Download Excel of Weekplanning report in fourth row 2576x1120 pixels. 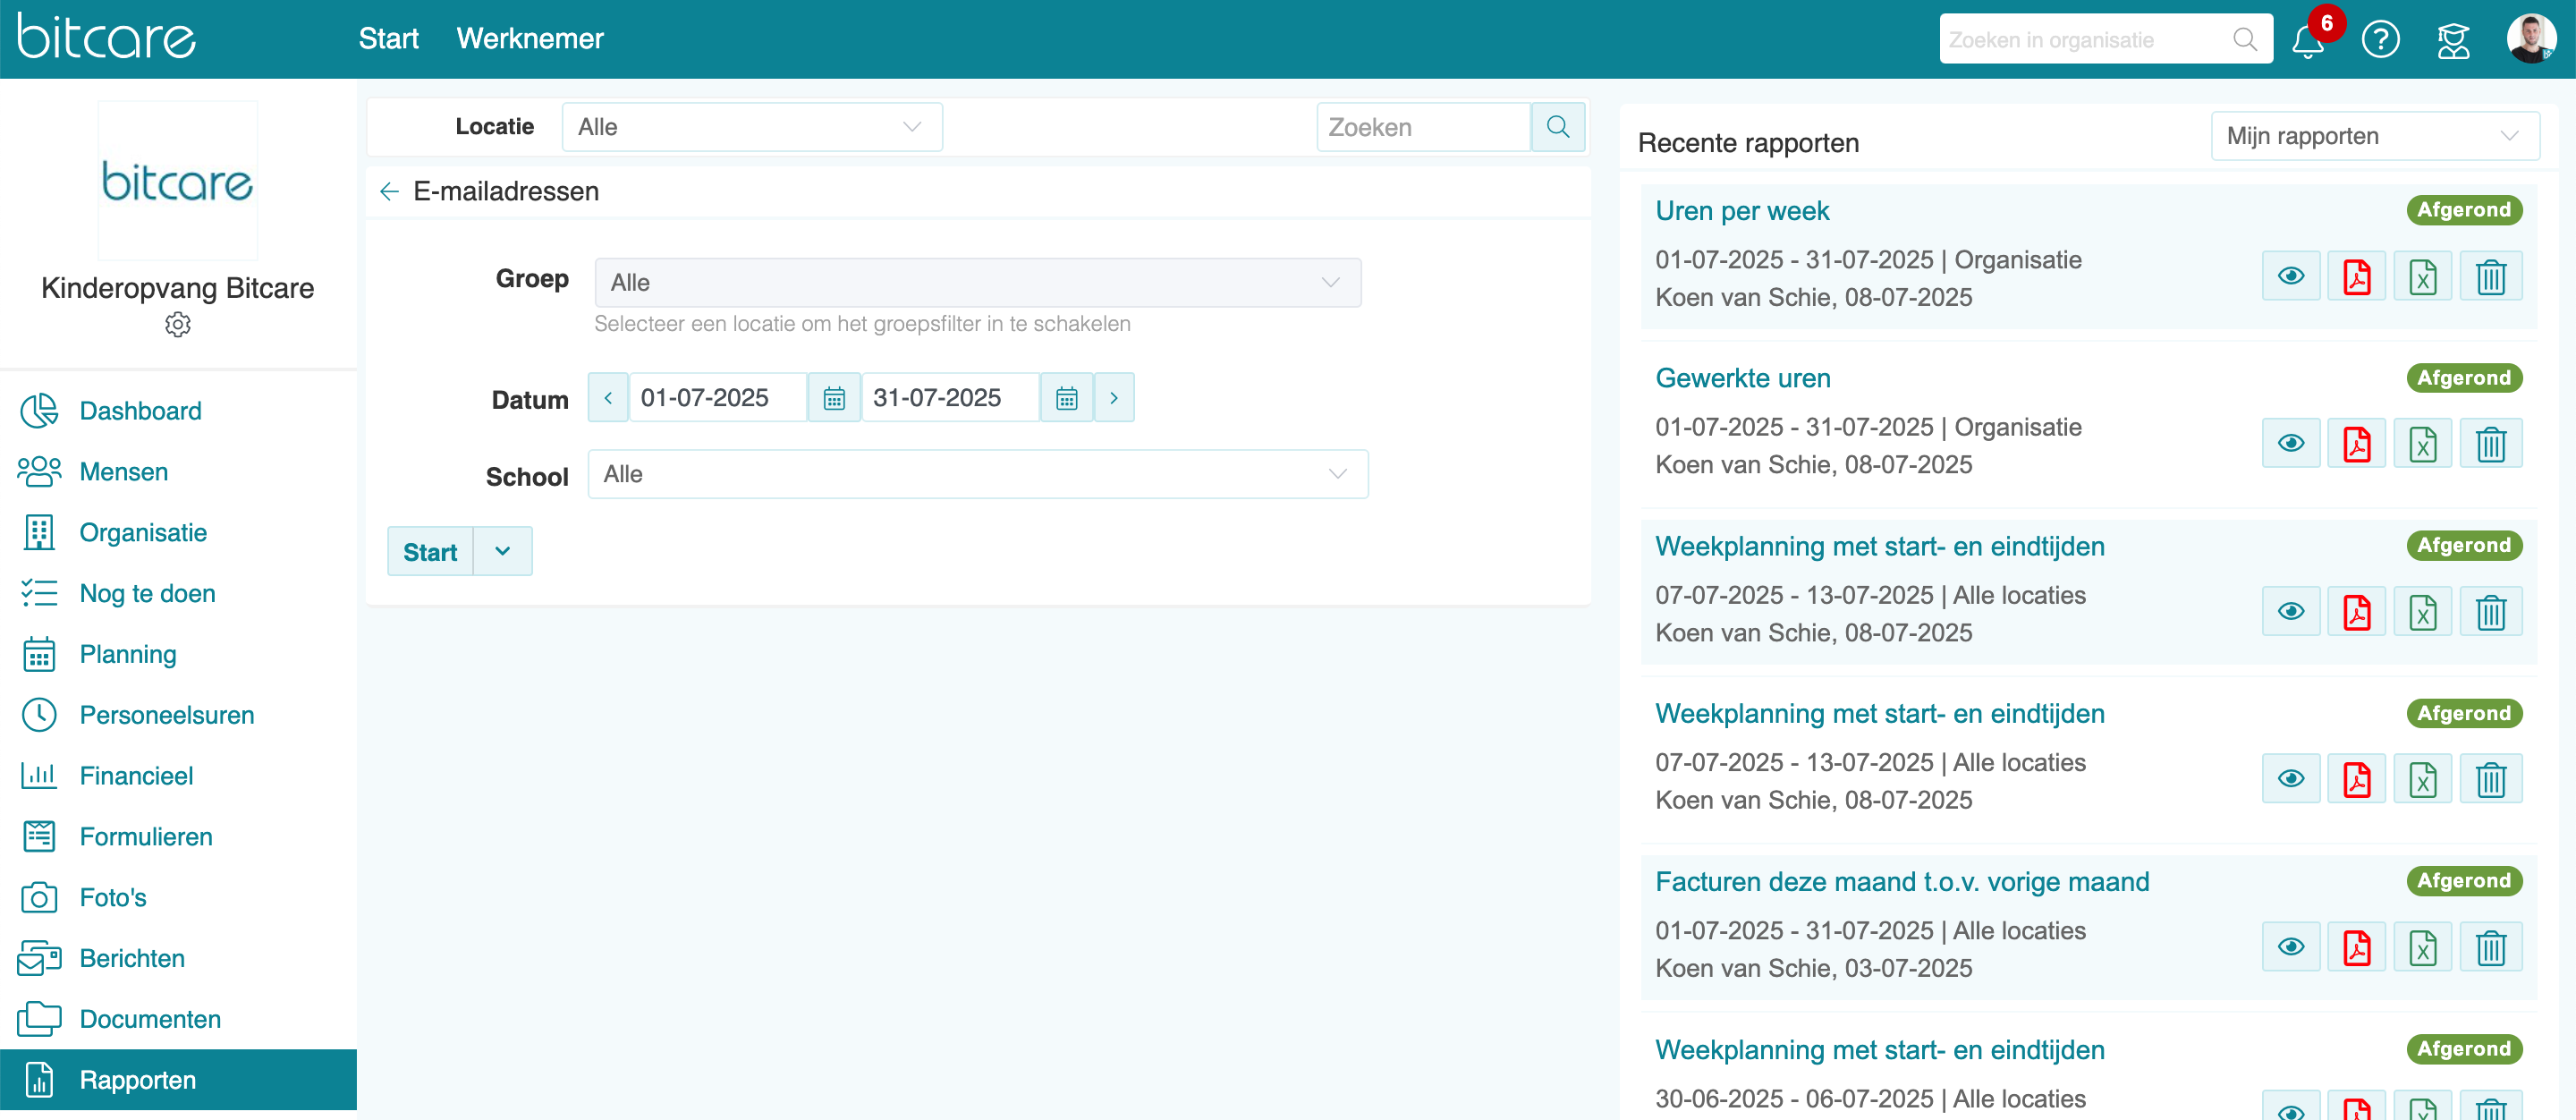[x=2423, y=779]
